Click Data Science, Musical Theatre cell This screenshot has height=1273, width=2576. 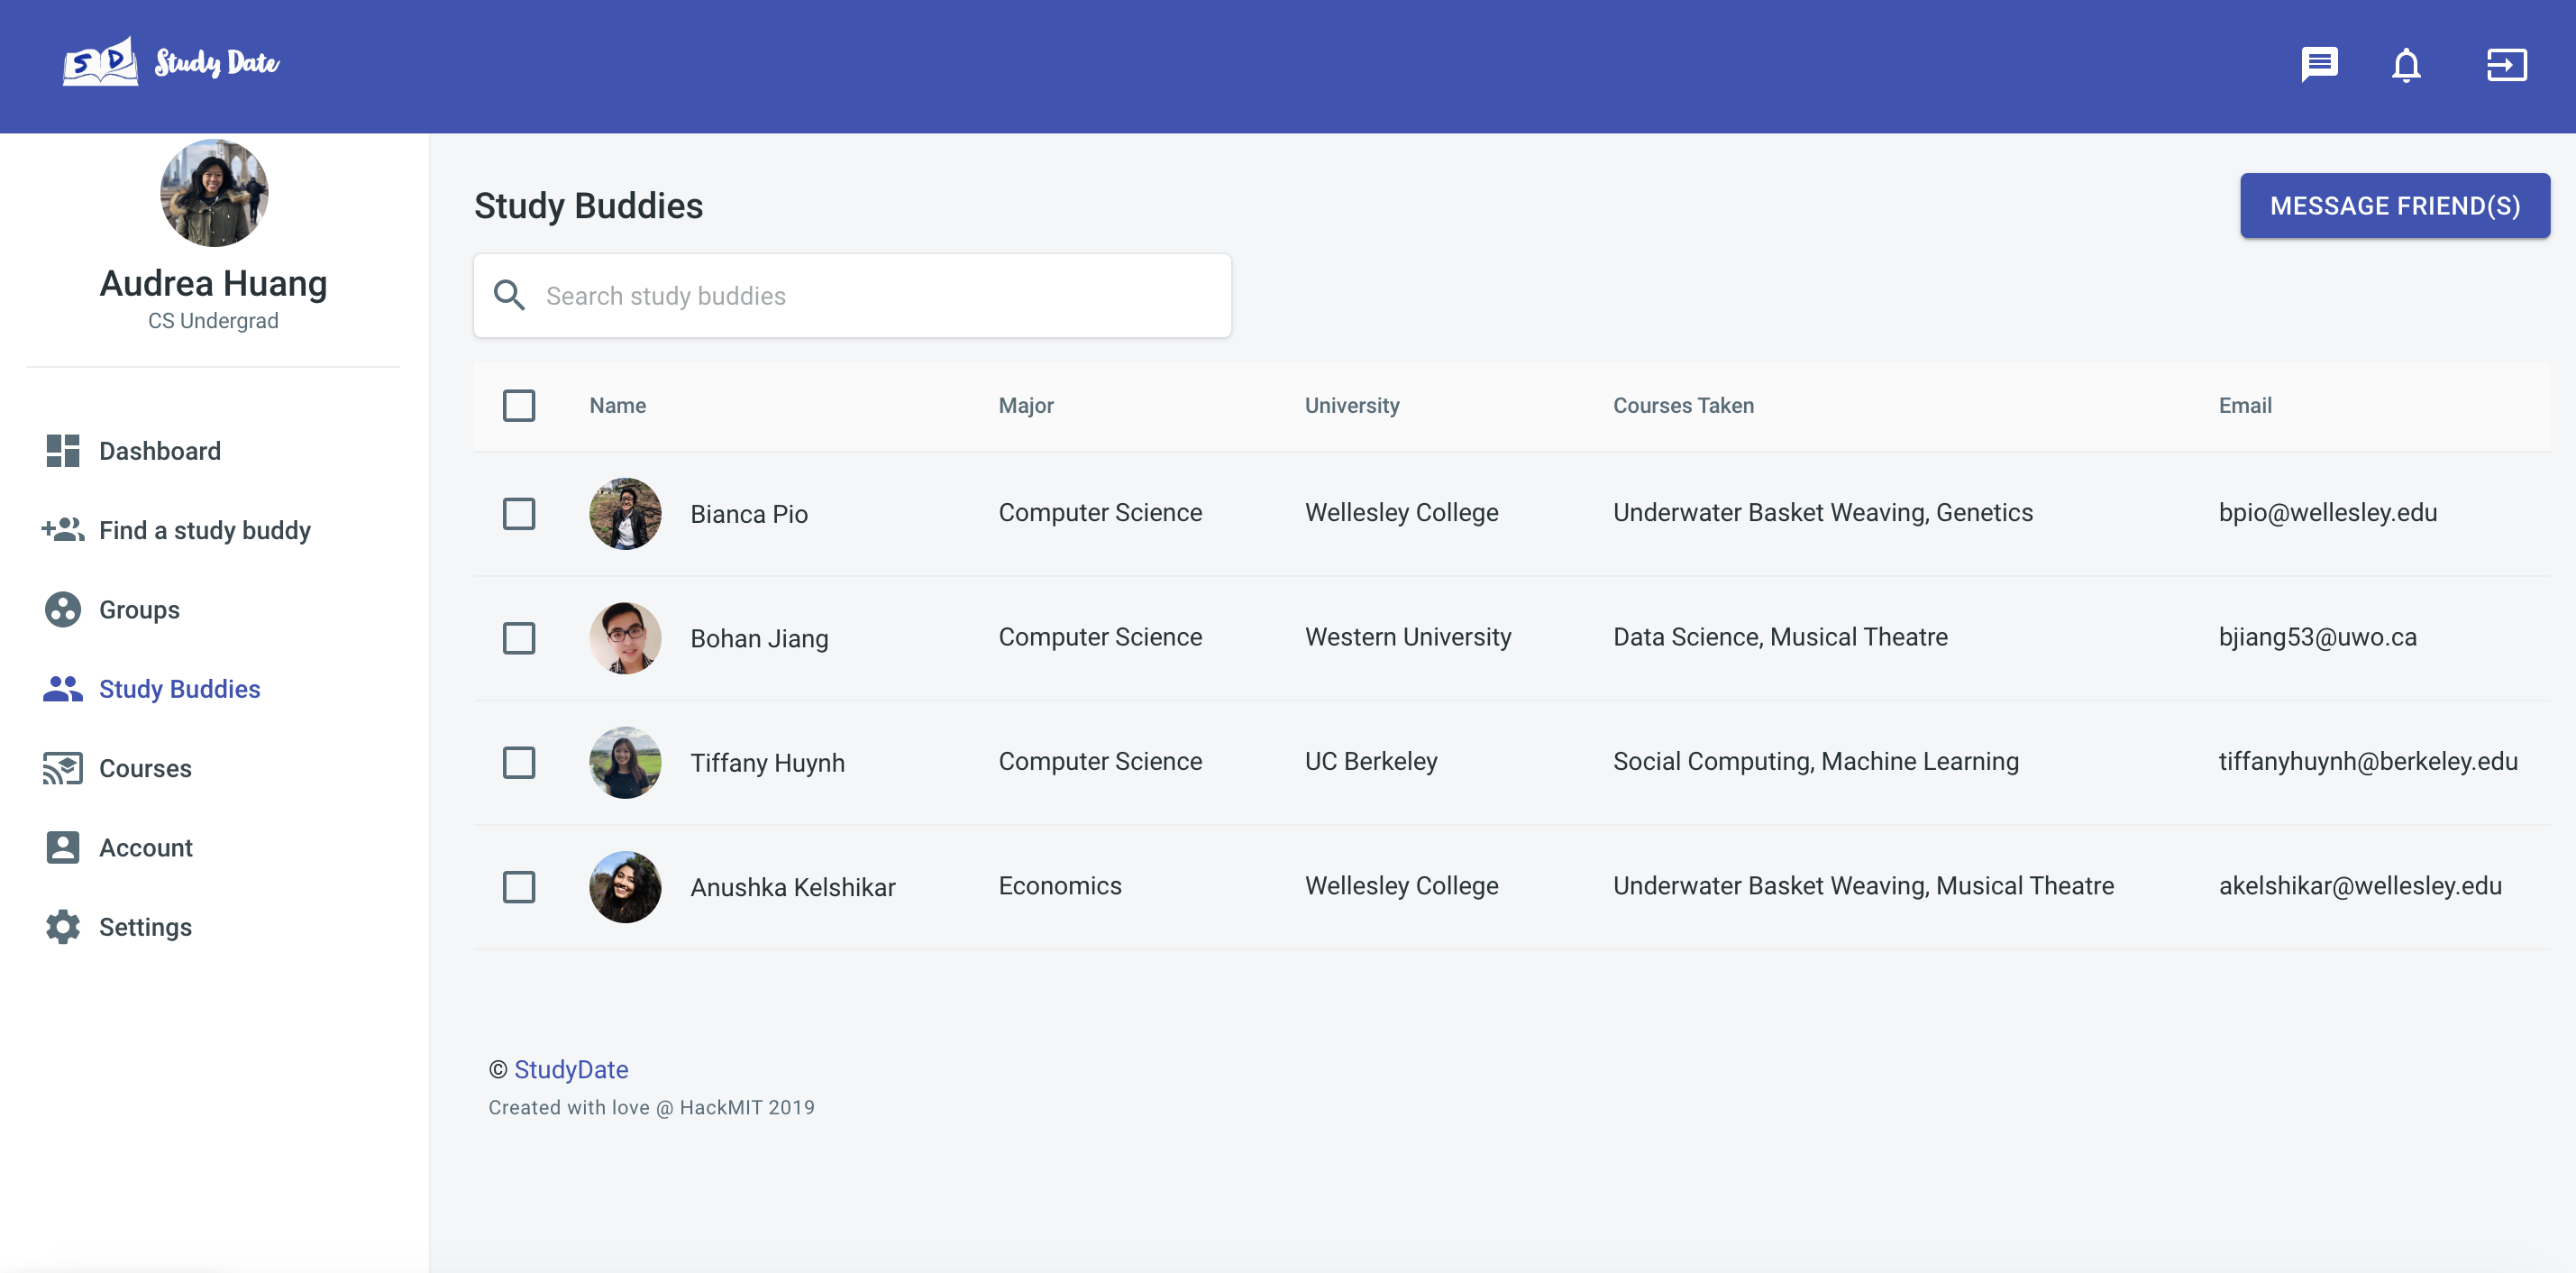pos(1779,637)
